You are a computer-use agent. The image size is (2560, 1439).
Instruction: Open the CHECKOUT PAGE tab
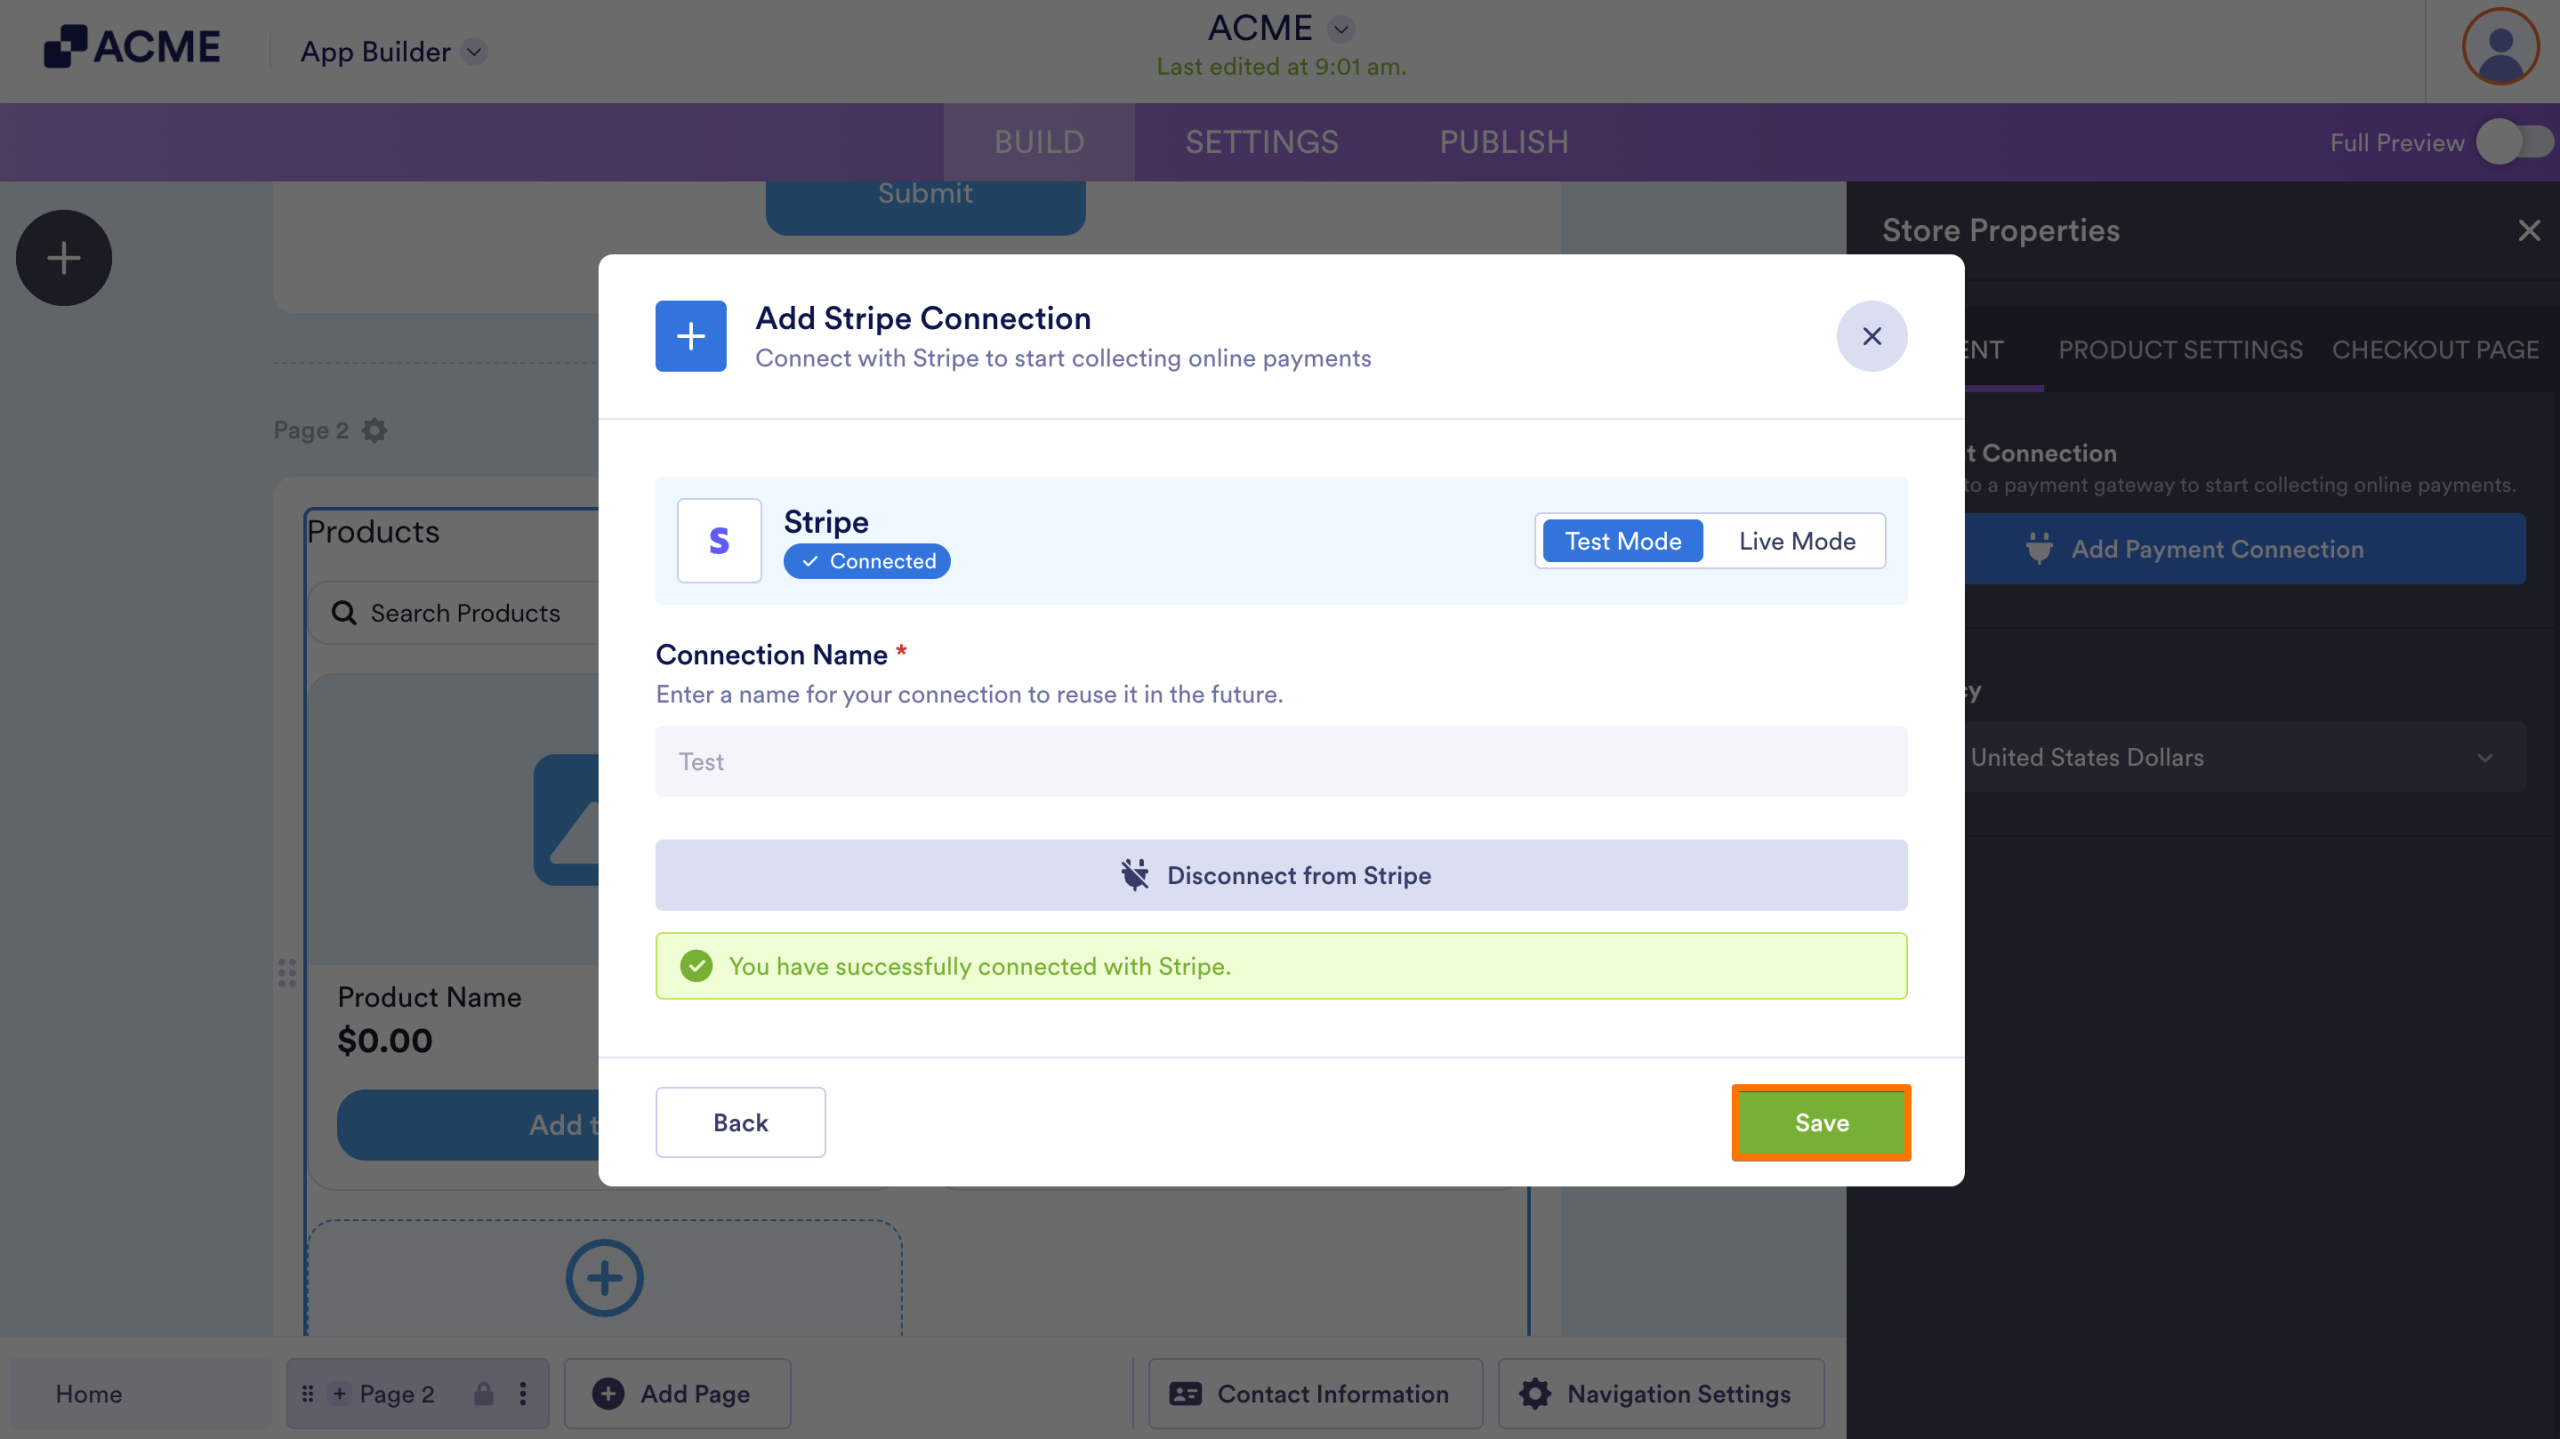[2435, 350]
